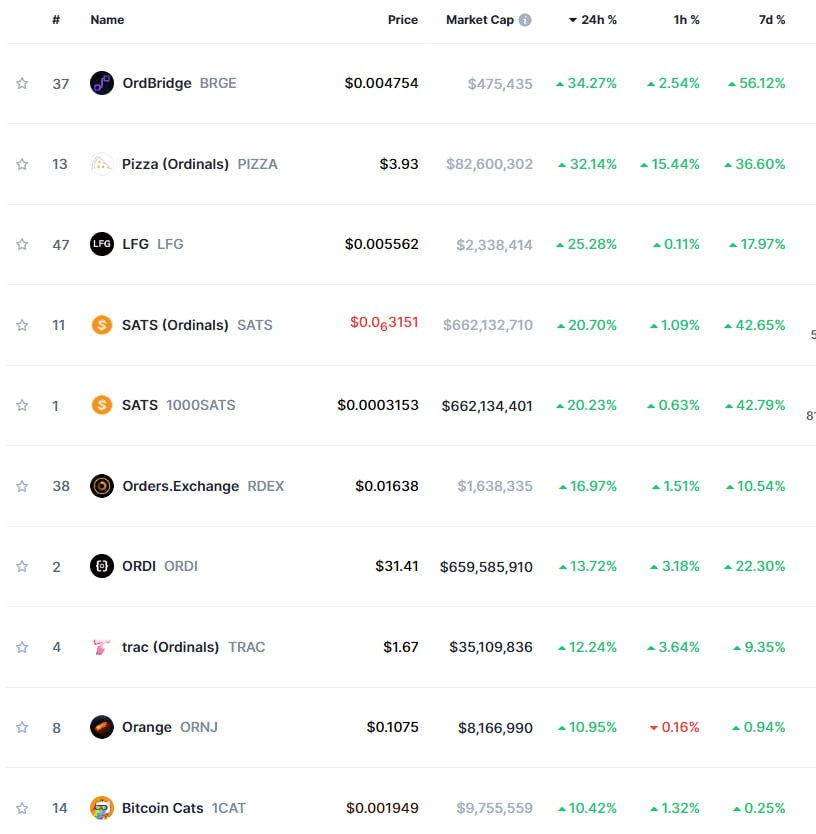The width and height of the screenshot is (816, 834).
Task: Click the Orders.Exchange RDEX logo icon
Action: click(x=102, y=486)
